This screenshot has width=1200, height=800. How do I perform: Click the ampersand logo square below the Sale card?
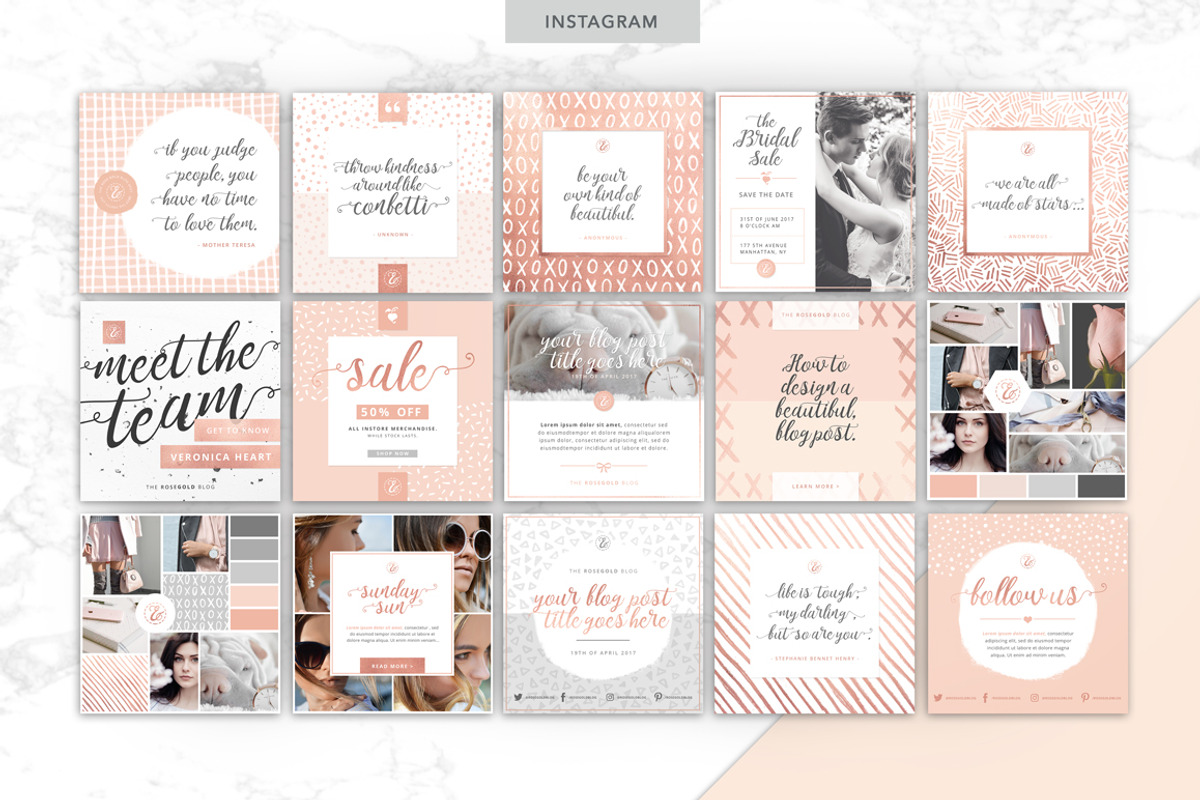(392, 486)
